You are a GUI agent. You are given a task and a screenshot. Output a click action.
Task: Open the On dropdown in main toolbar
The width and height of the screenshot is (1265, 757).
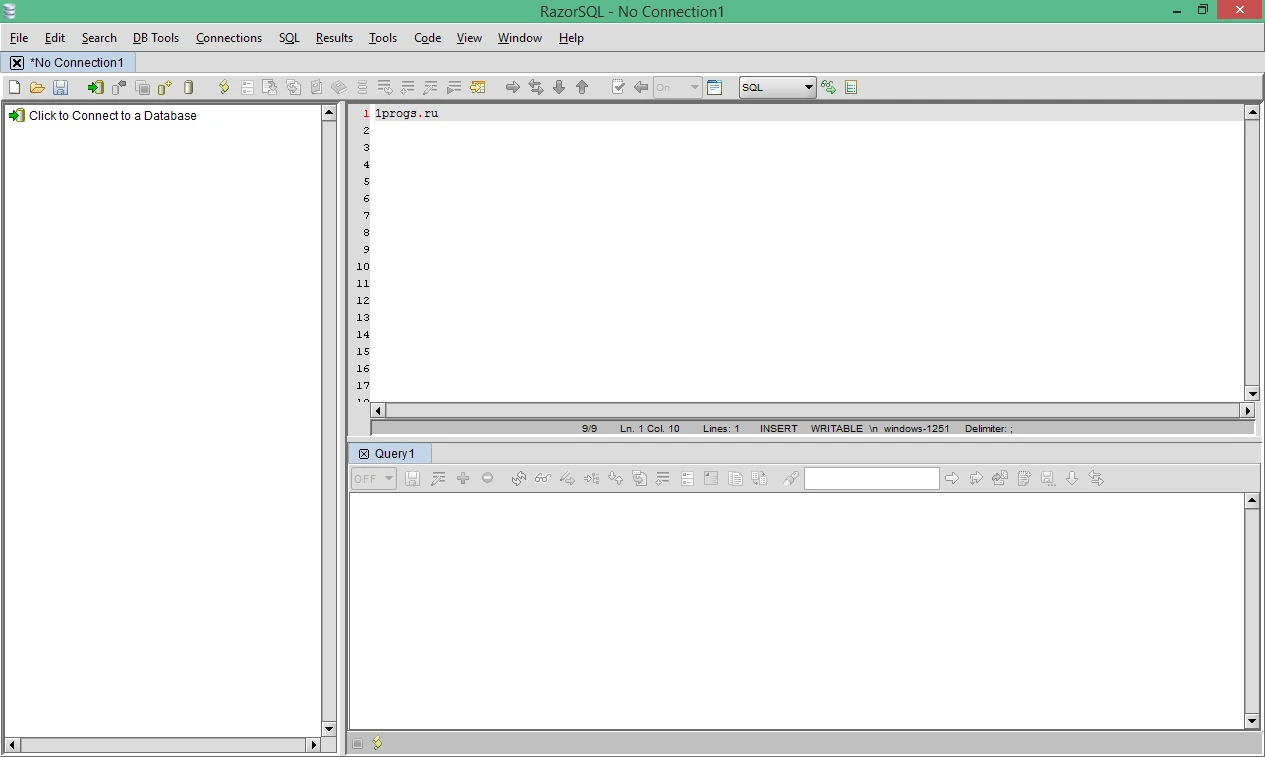677,87
